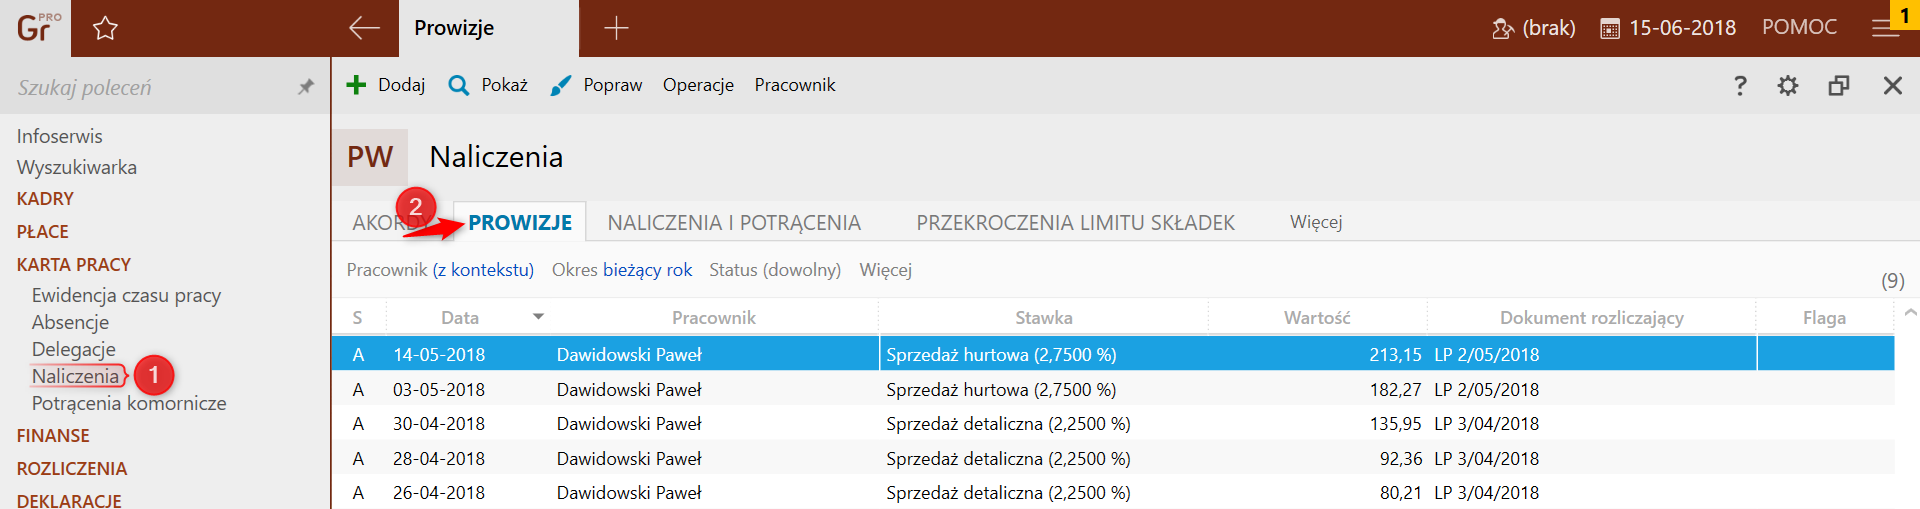Expand the Więcej tab overflow
This screenshot has height=509, width=1920.
(1315, 222)
